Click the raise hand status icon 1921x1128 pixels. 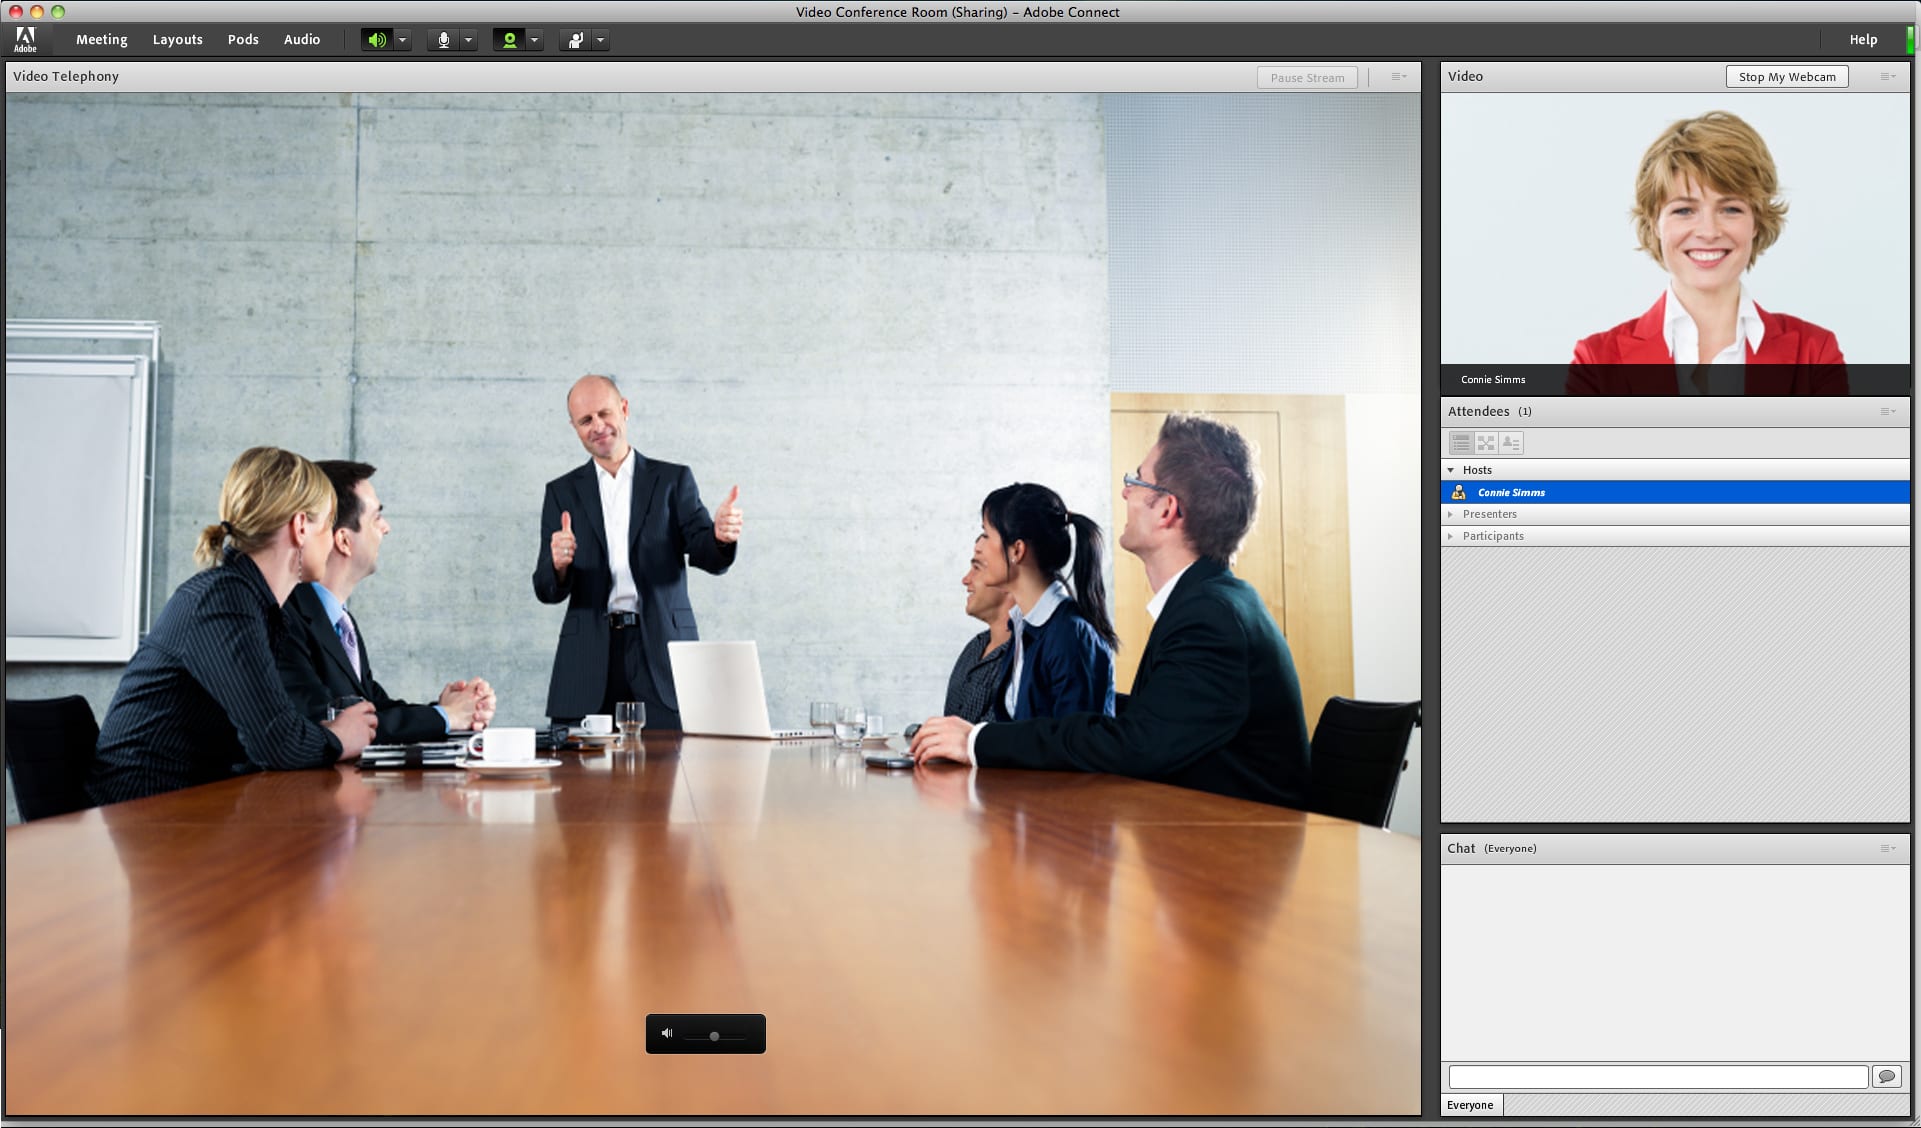(x=576, y=40)
